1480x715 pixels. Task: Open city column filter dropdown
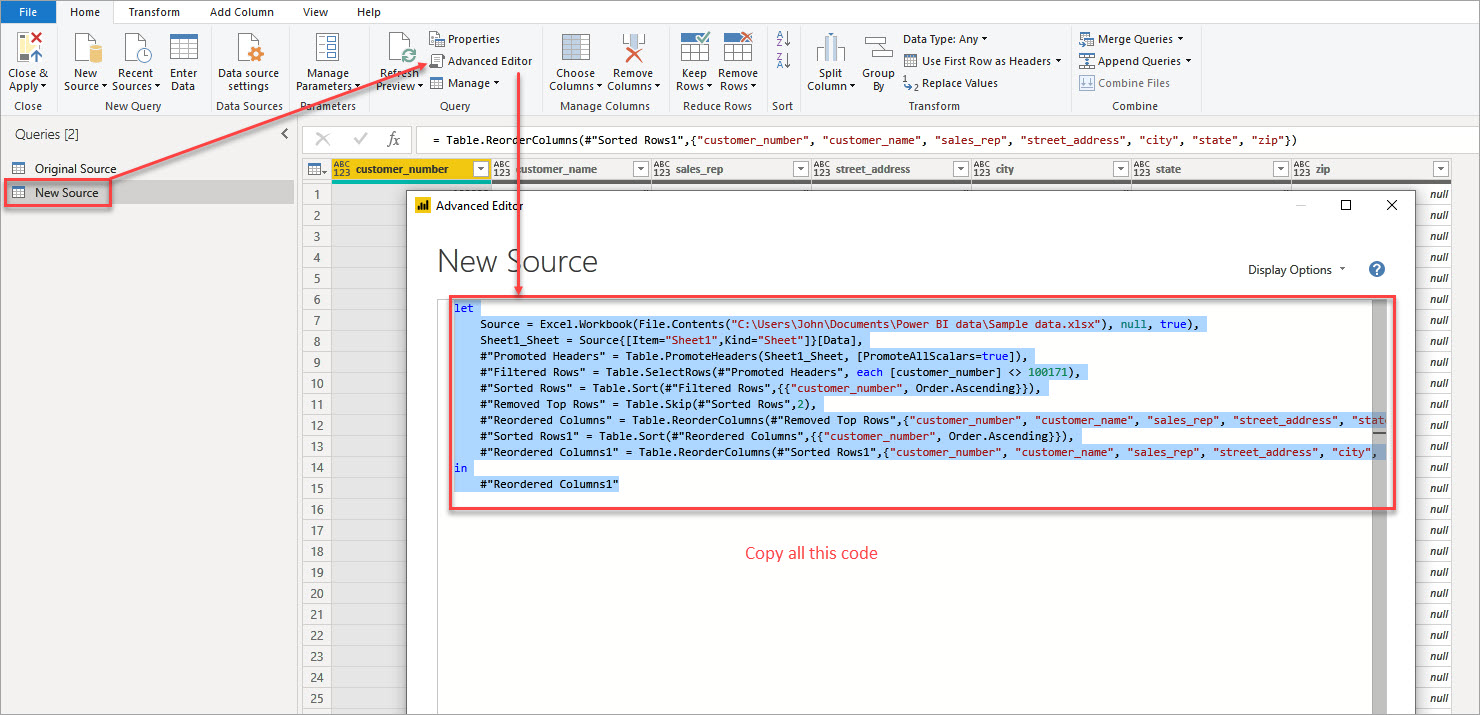(x=1120, y=169)
